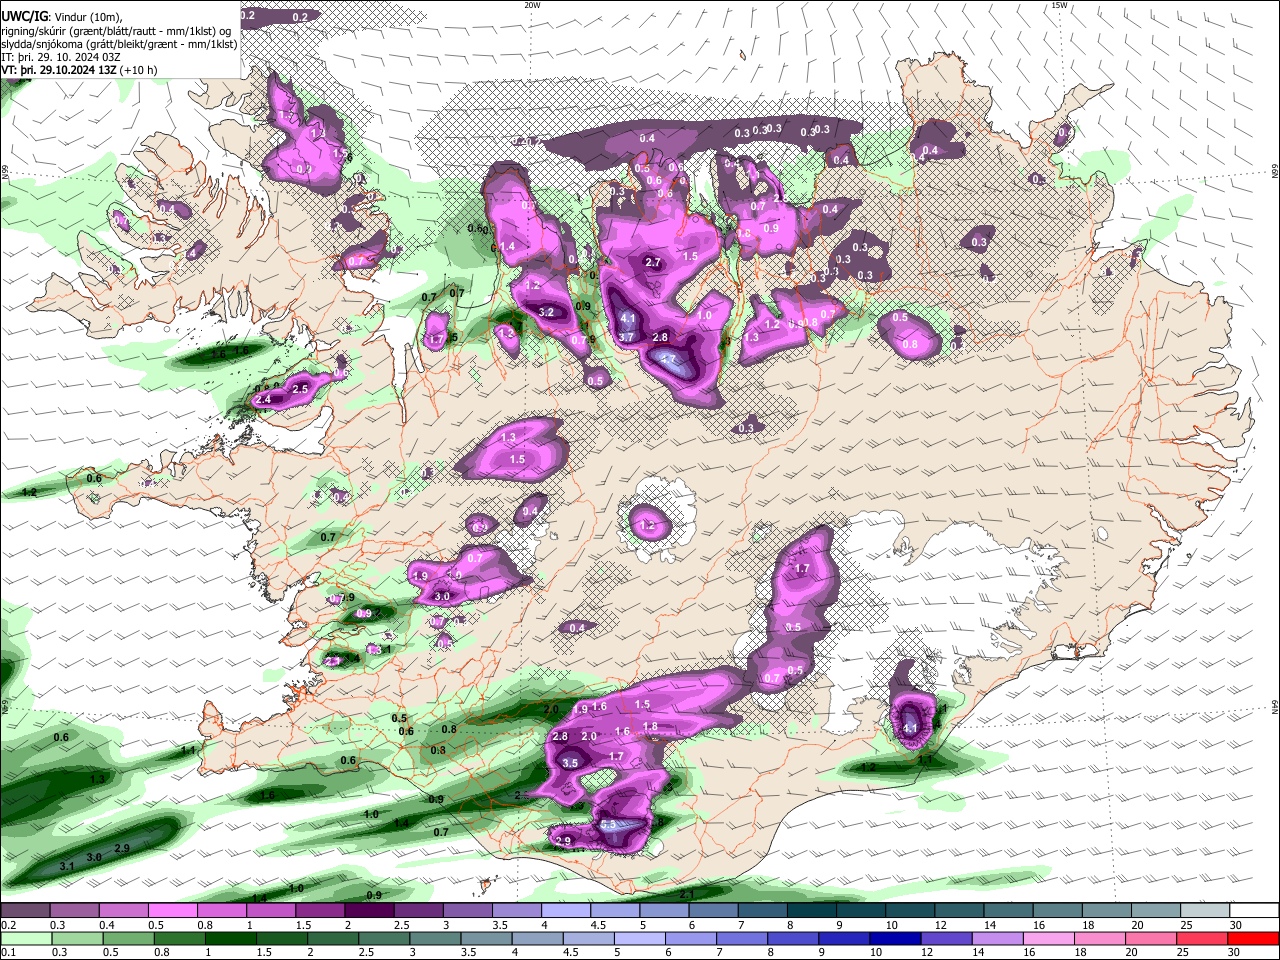Viewport: 1280px width, 960px height.
Task: Click the darkest purple swatch at 2 in the upper scale
Action: (368, 911)
